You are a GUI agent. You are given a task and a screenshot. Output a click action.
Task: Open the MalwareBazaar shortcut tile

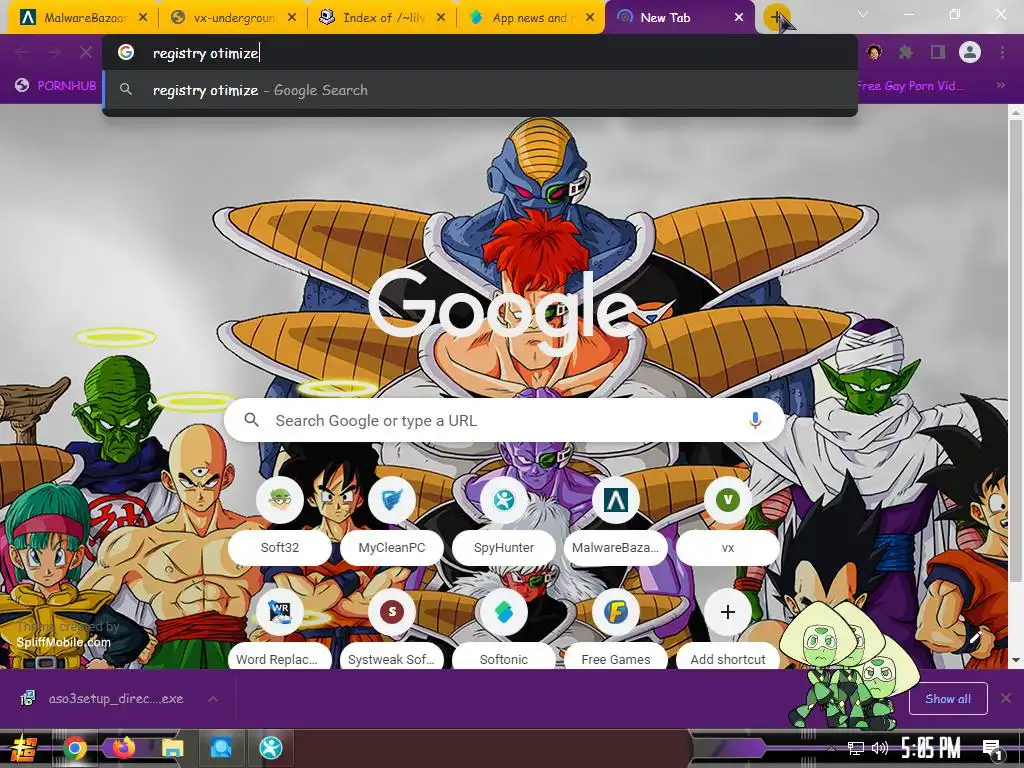[616, 521]
